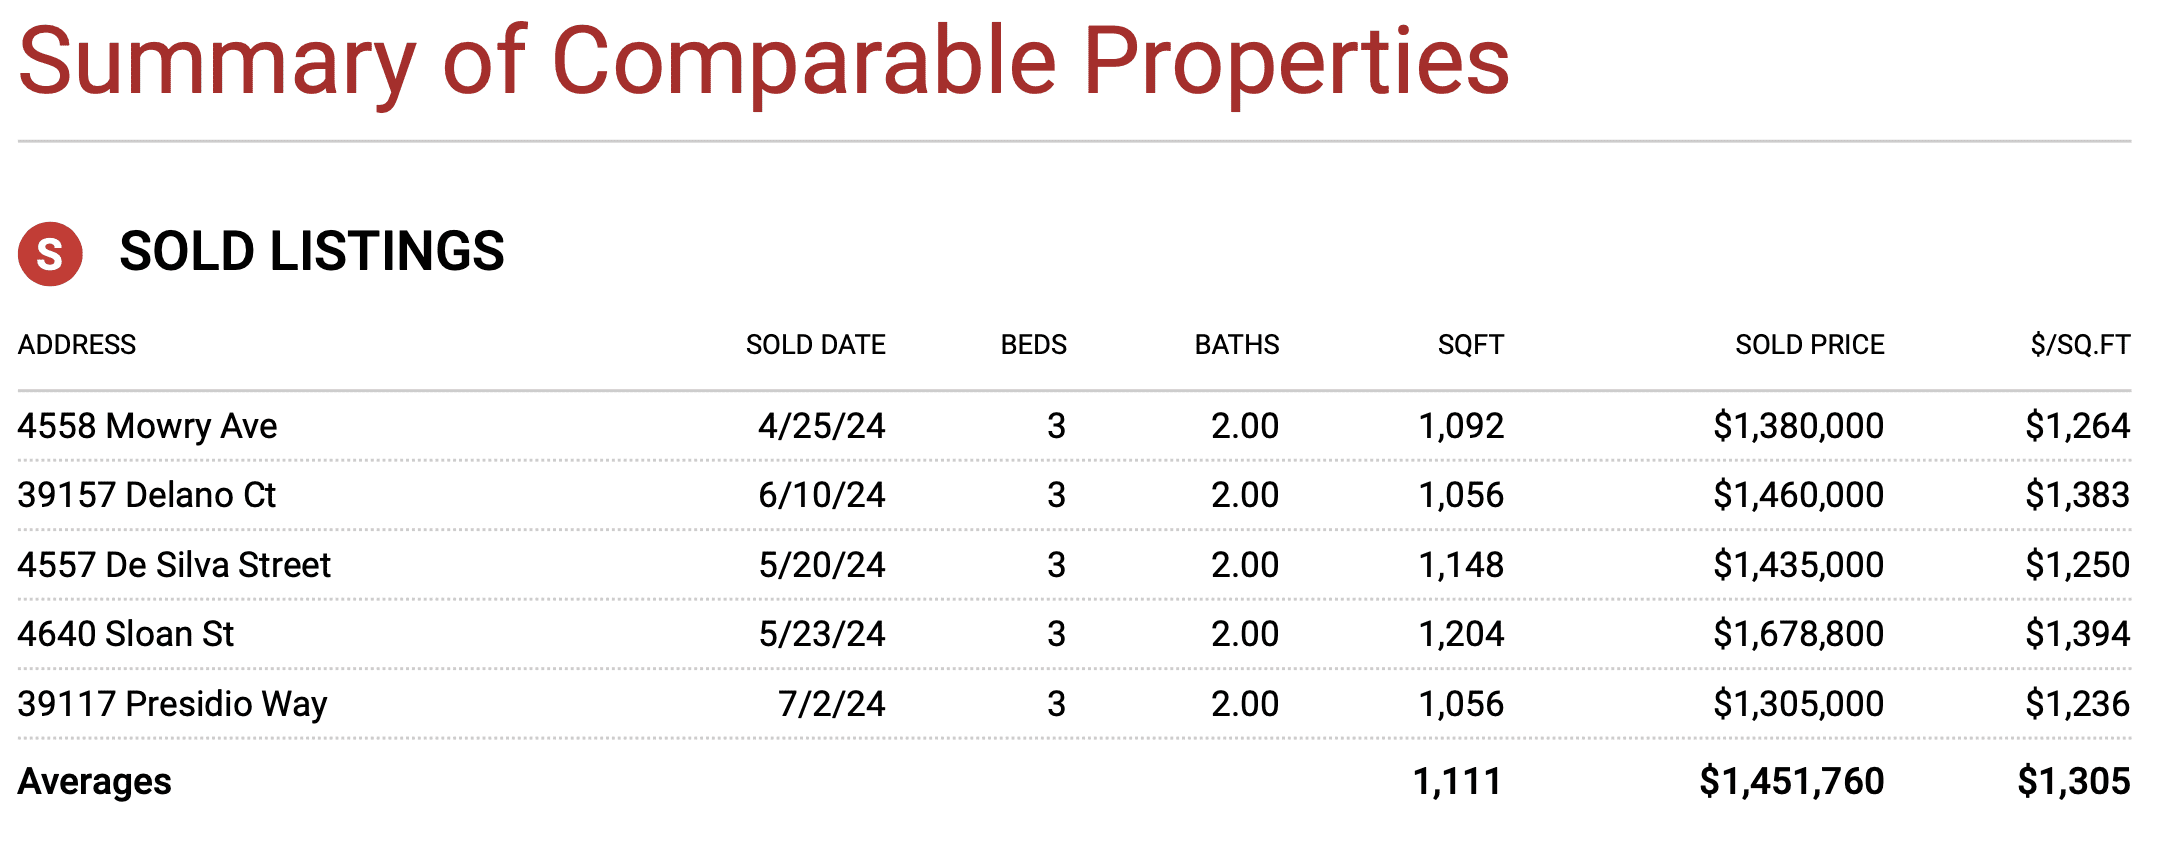Click the ADDRESS column header
Screen dimensions: 2160x858
[x=77, y=345]
